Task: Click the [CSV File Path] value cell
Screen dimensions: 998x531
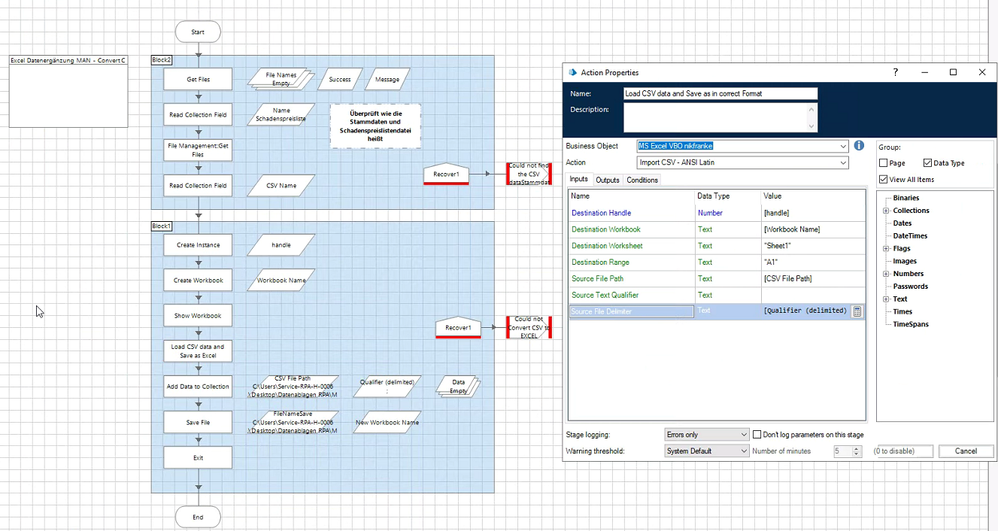Action: click(813, 279)
